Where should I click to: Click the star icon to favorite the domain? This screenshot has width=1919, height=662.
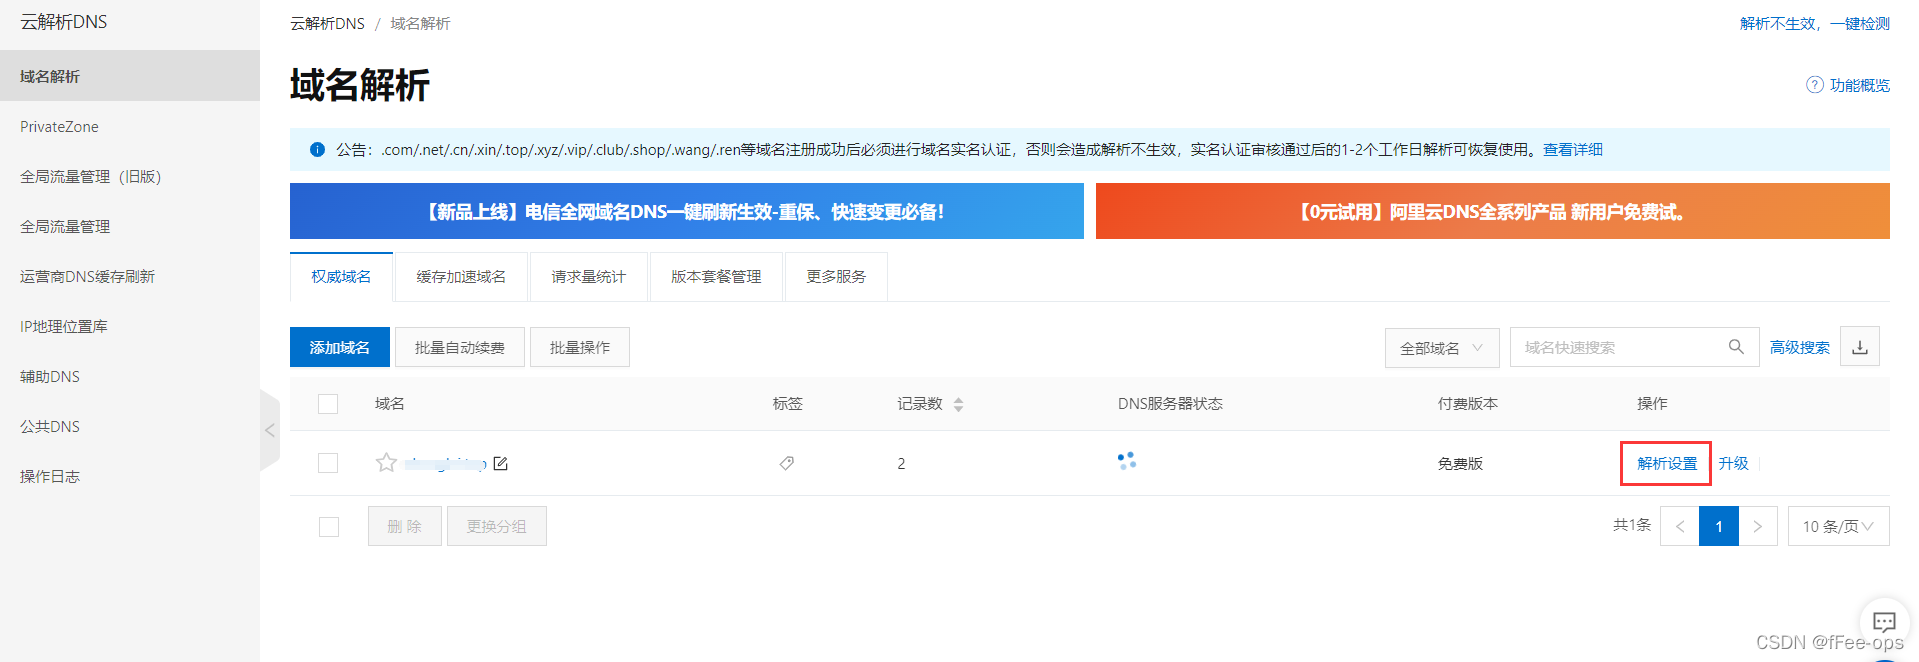click(386, 463)
